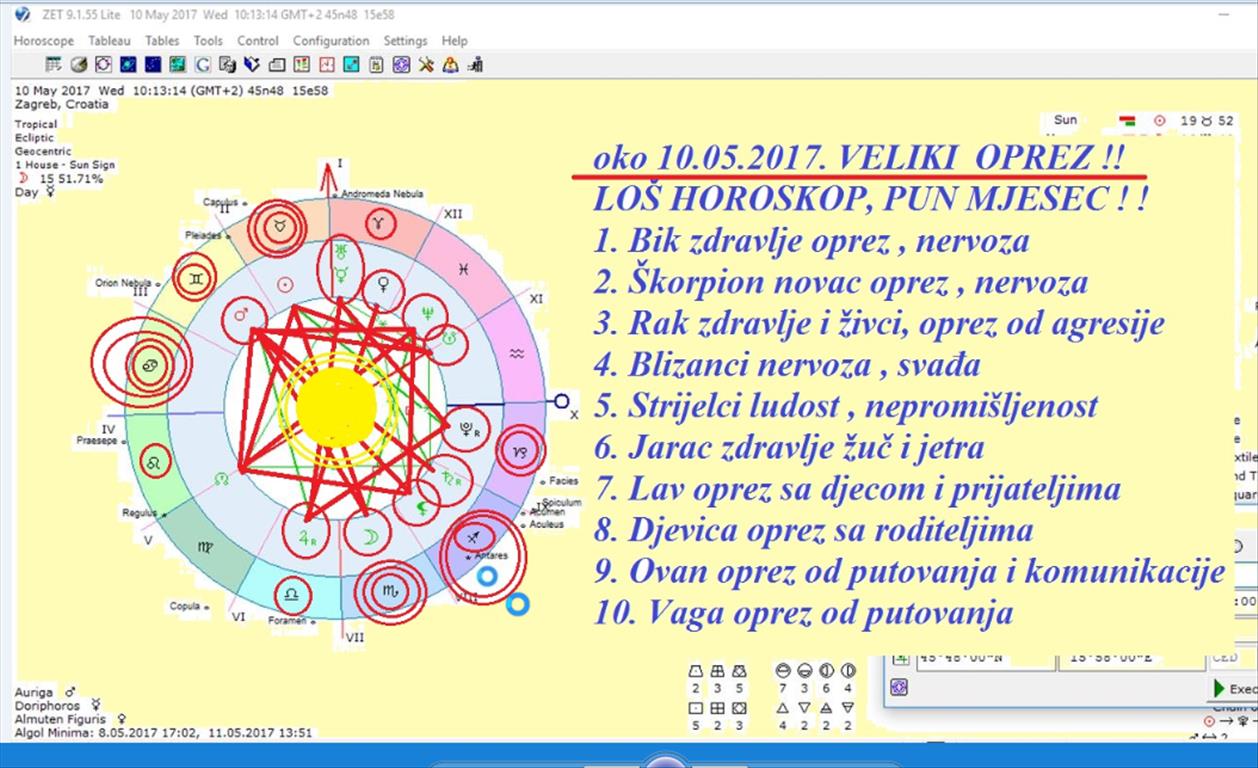Click the red grid table toolbar icon

301,65
